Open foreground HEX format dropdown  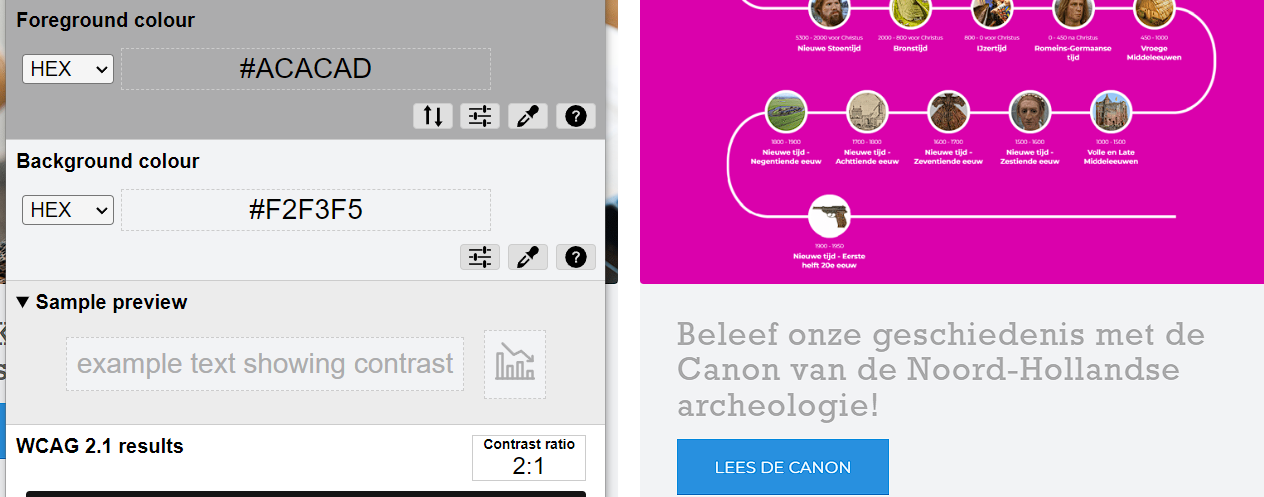click(68, 69)
